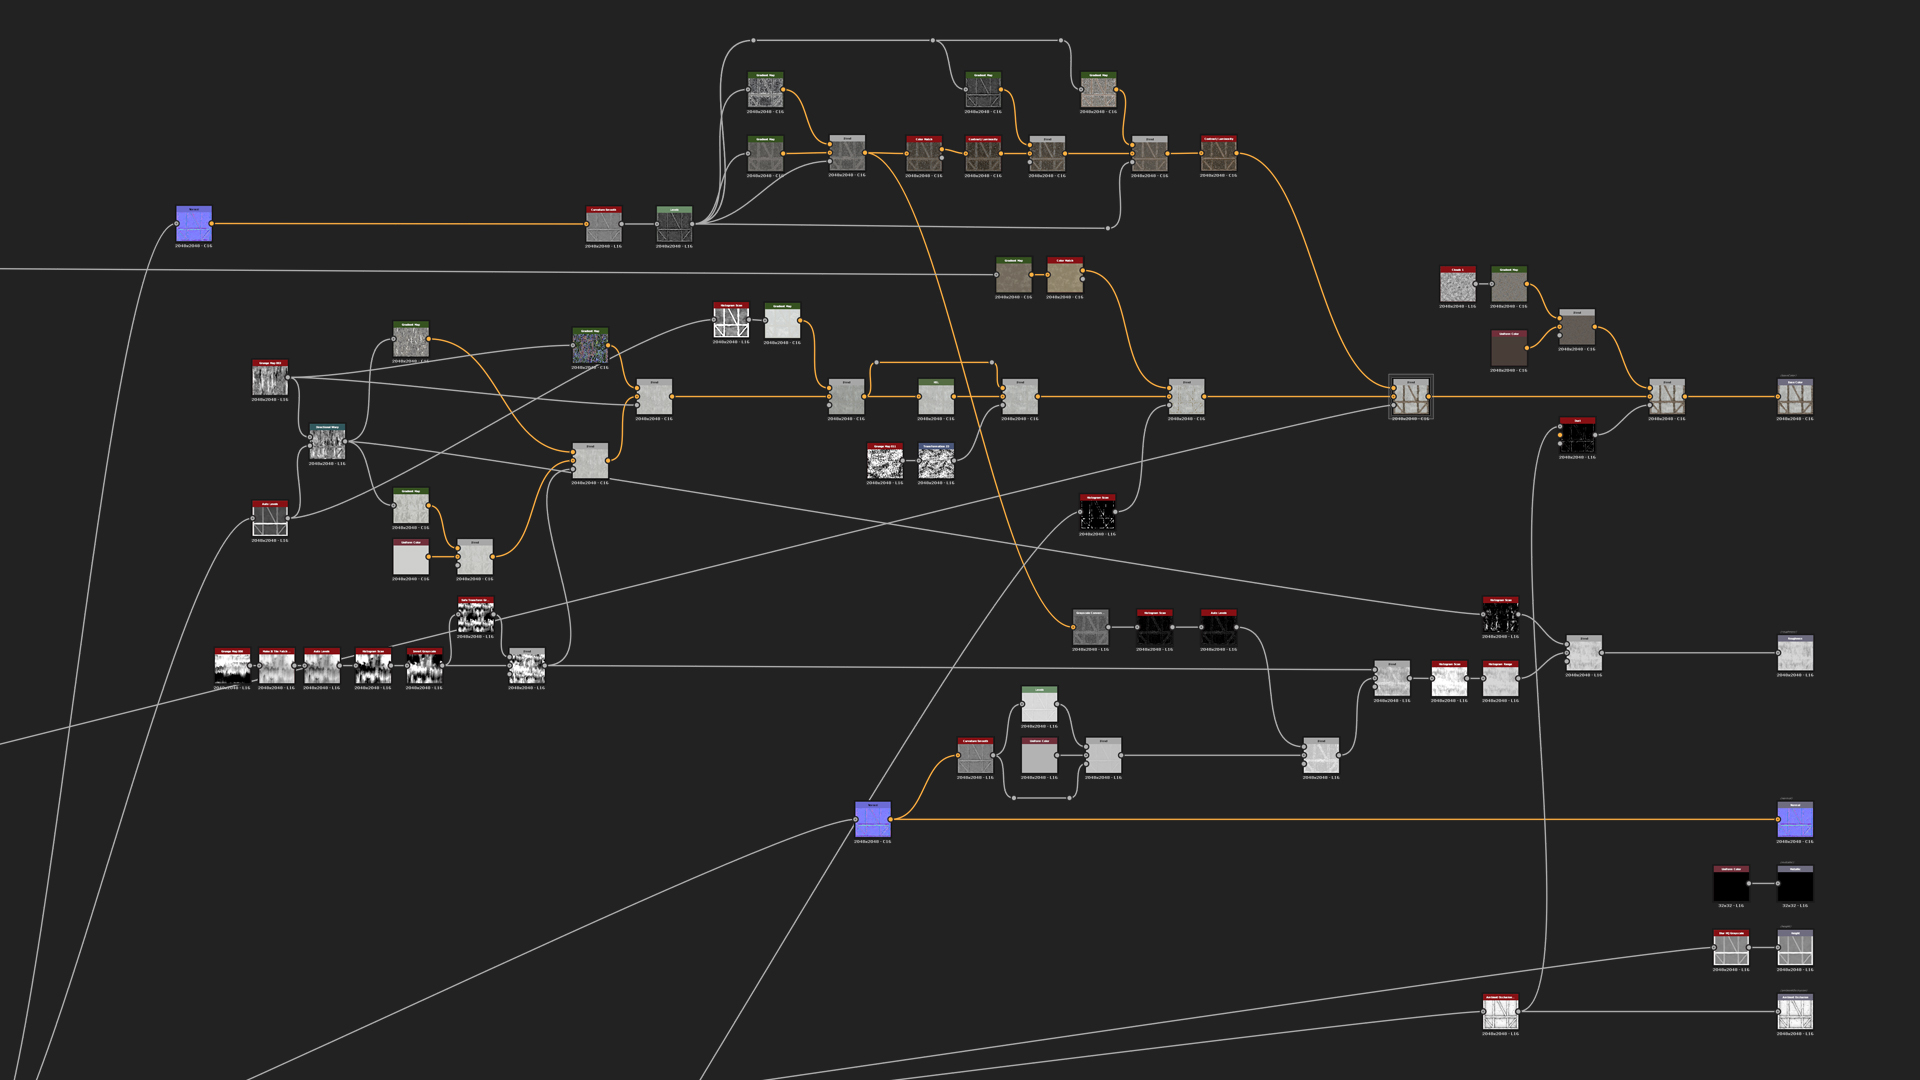The height and width of the screenshot is (1080, 1920).
Task: Select the Dirt generator node
Action: (x=1577, y=437)
